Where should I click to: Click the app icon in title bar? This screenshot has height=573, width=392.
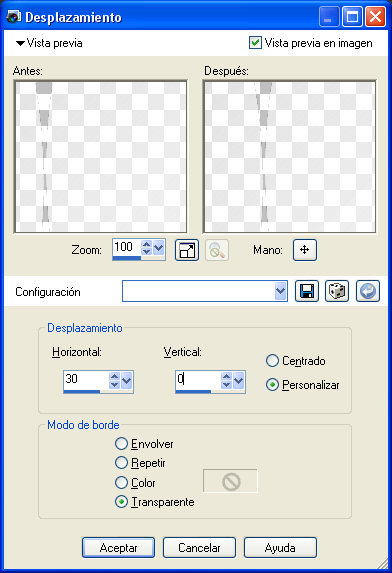(x=14, y=17)
